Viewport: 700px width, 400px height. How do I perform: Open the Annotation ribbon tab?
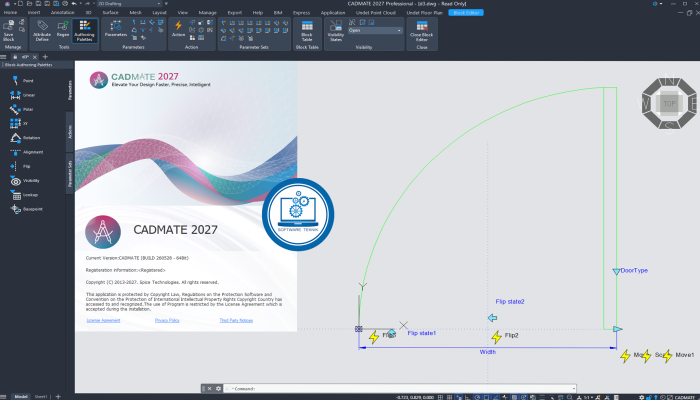(x=62, y=12)
